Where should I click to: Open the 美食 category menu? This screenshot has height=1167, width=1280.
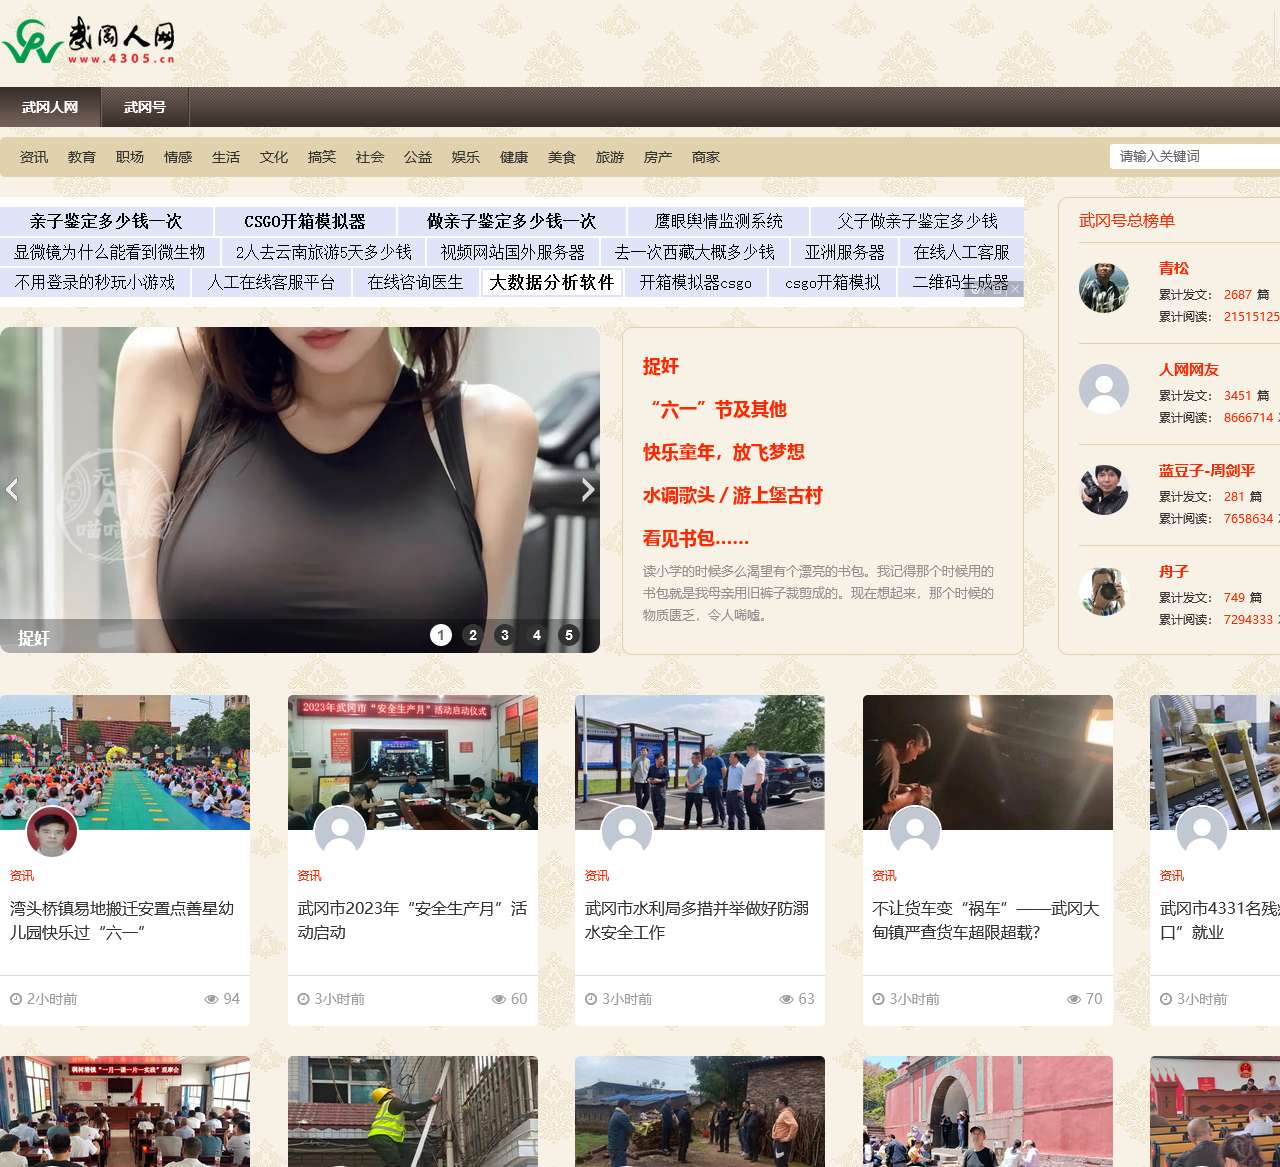coord(562,157)
